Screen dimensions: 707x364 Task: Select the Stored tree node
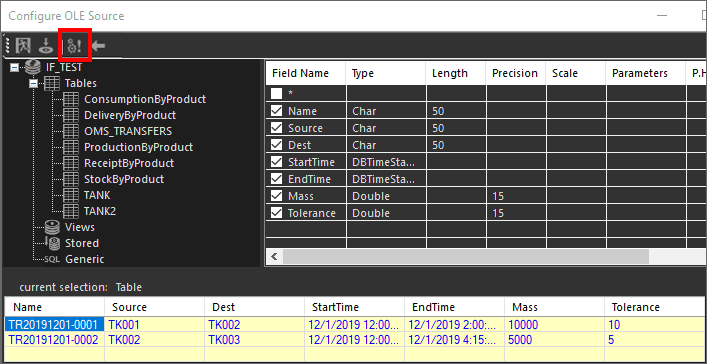[82, 243]
